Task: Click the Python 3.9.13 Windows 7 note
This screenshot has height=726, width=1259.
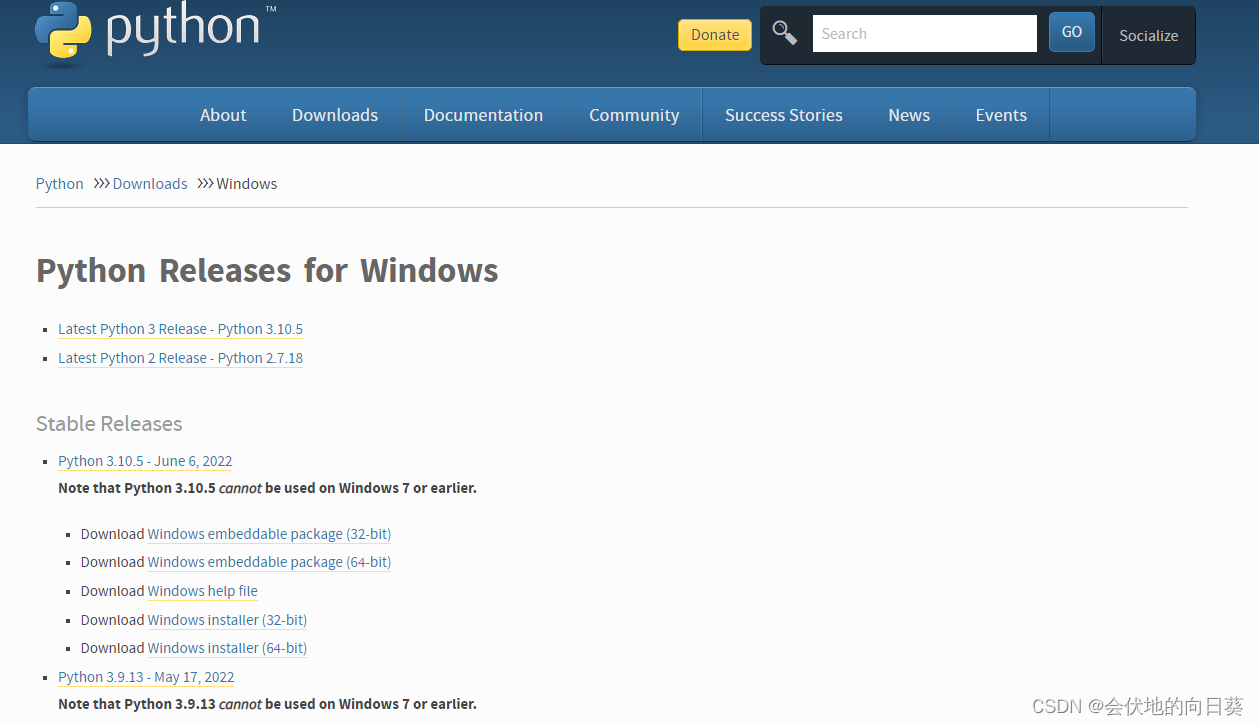Action: 267,704
